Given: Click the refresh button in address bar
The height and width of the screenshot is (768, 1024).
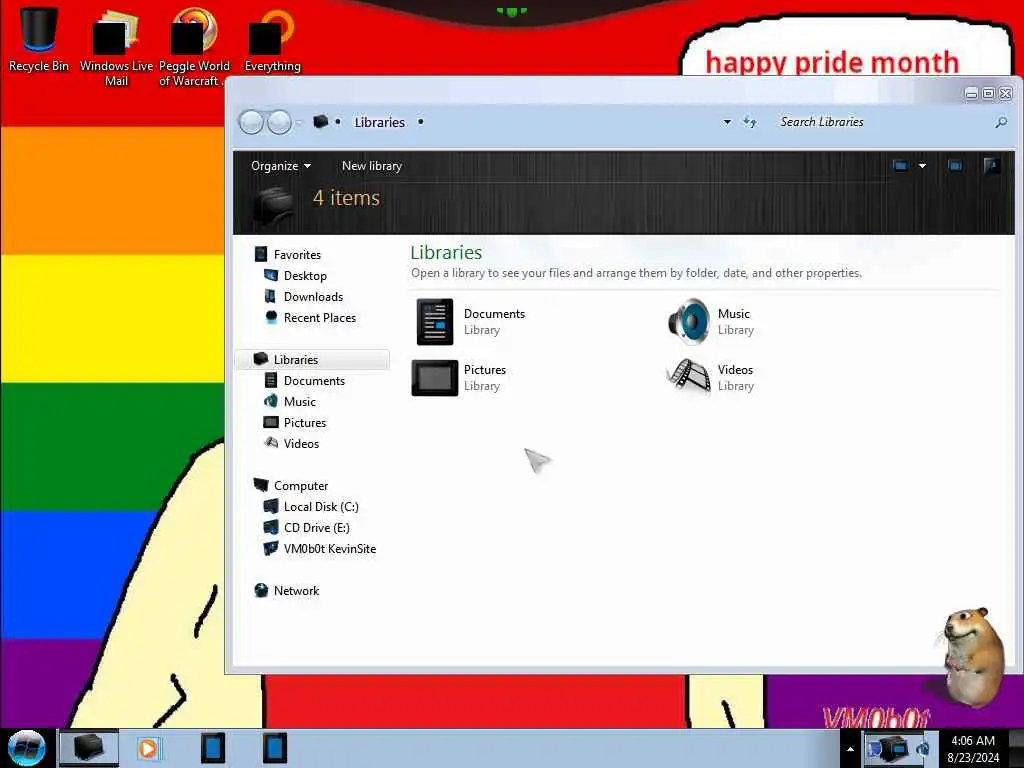Looking at the screenshot, I should [x=750, y=122].
